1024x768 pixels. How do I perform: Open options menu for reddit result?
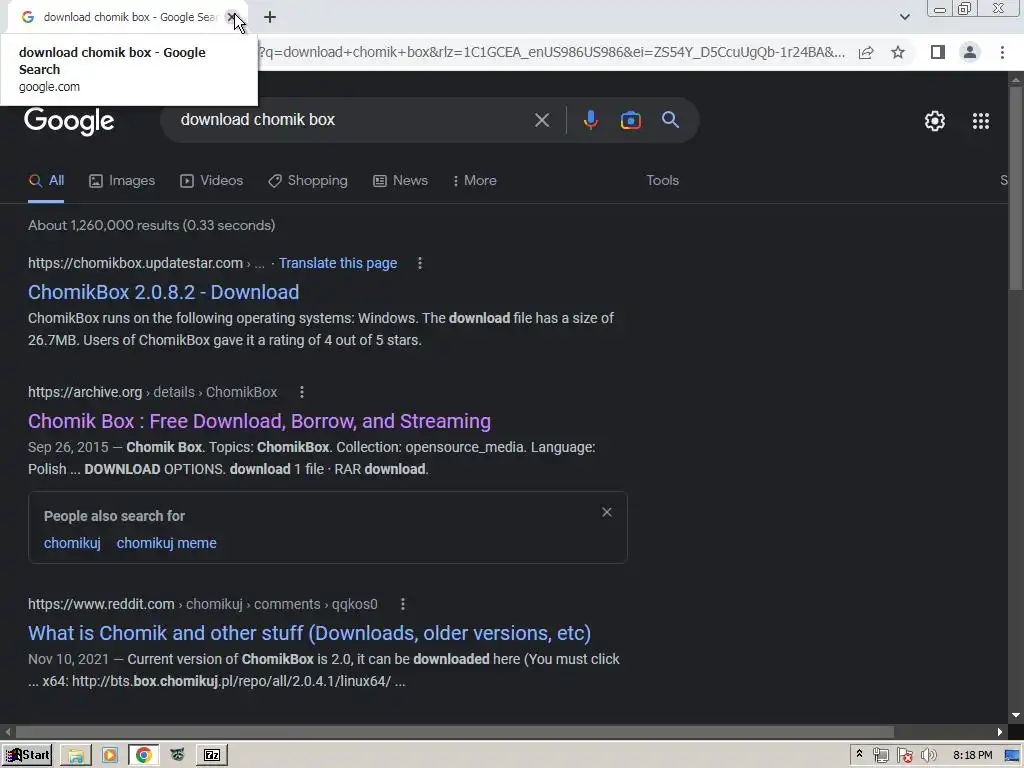pyautogui.click(x=403, y=604)
